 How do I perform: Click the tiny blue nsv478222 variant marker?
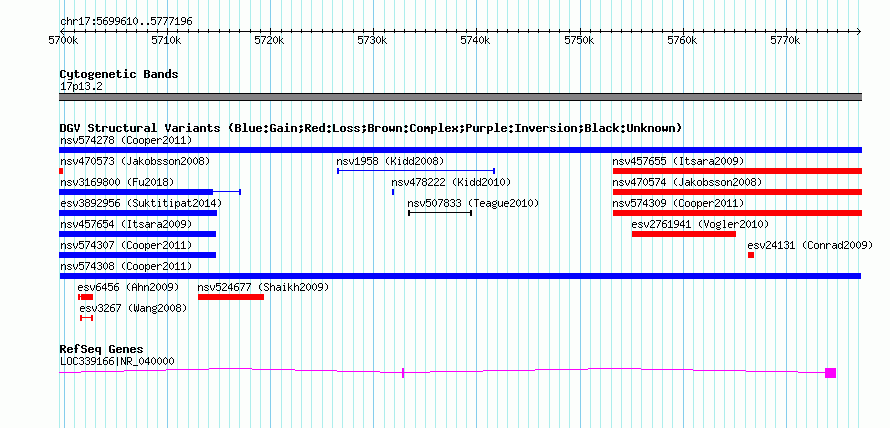click(393, 192)
